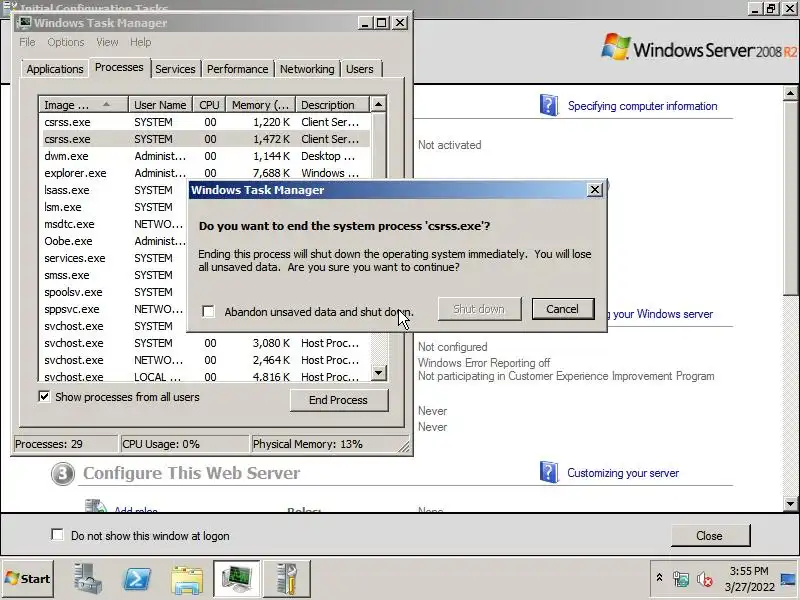Screen dimensions: 800x600
Task: Open Windows Explorer folder taskbar icon
Action: coord(187,579)
